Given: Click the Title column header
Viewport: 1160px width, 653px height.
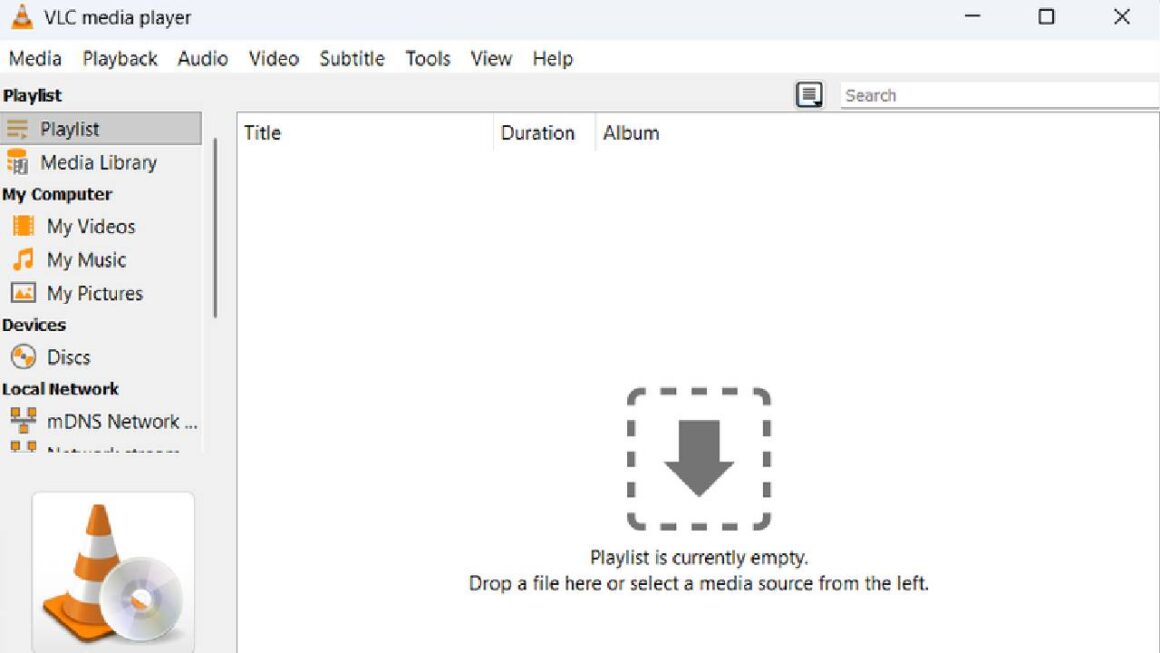Looking at the screenshot, I should pos(365,133).
